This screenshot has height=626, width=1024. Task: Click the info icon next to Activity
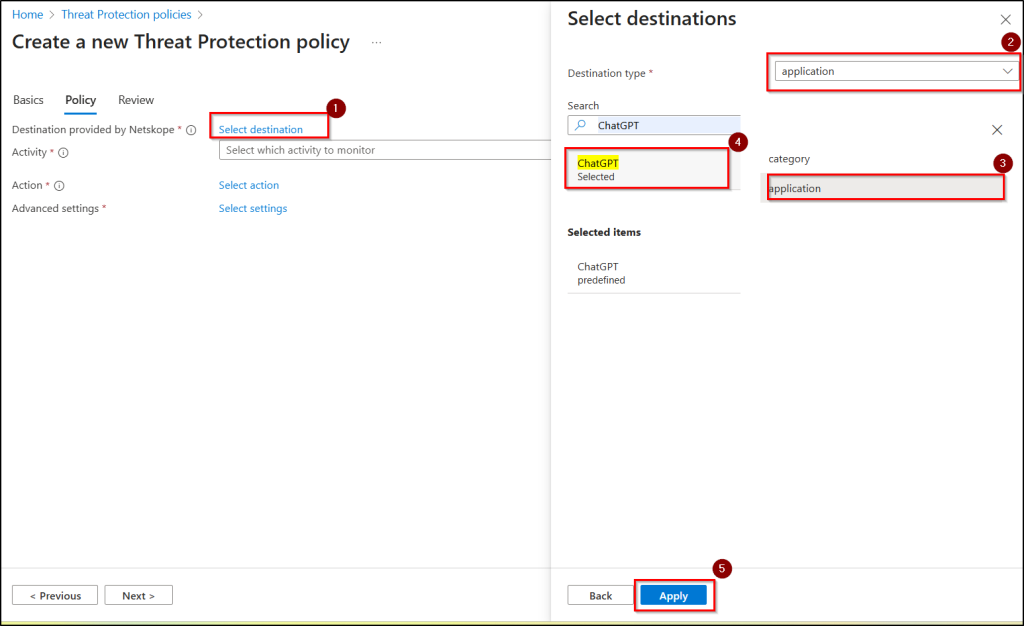pyautogui.click(x=63, y=153)
